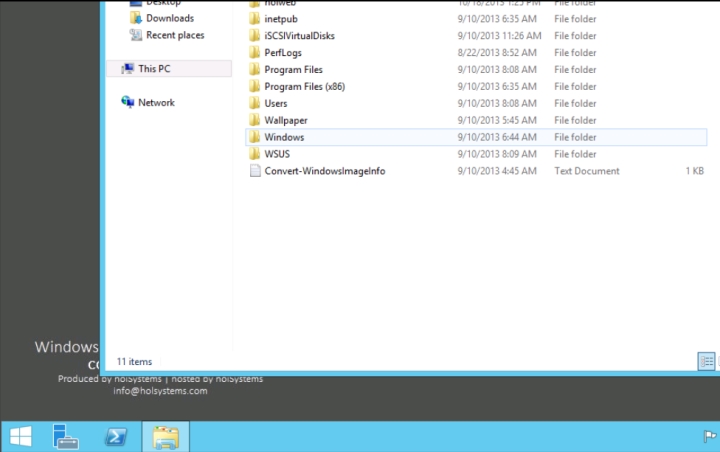Screen dimensions: 720x452
Task: Click the File Explorer taskbar icon
Action: (x=166, y=436)
